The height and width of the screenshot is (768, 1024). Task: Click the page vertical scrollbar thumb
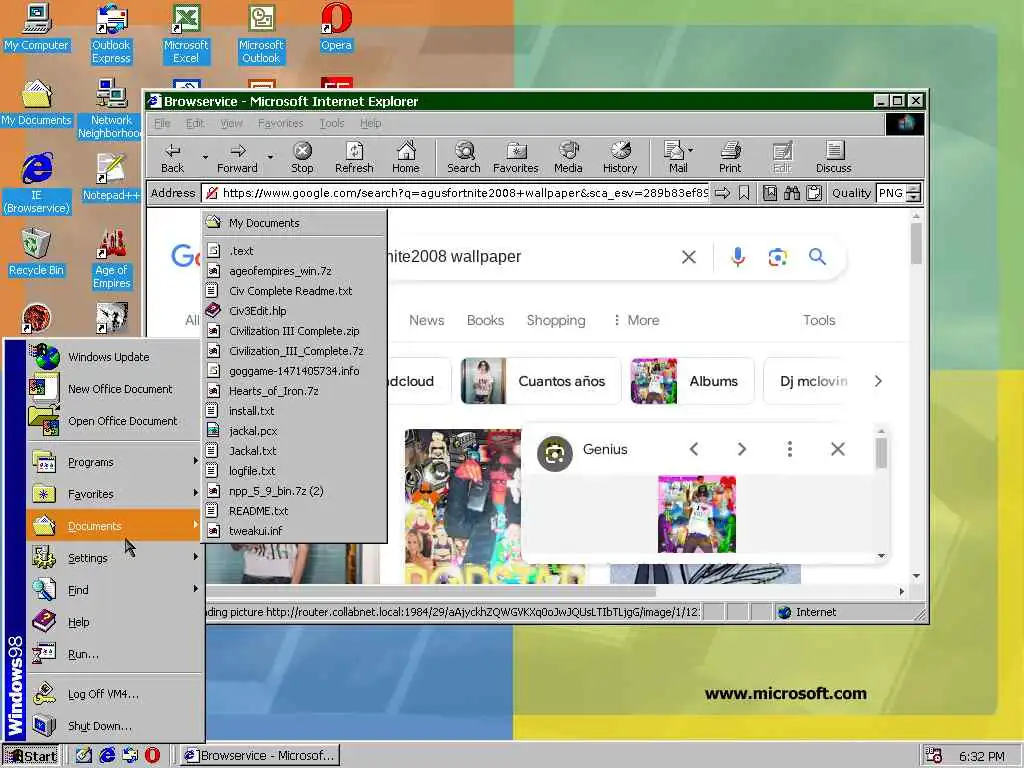pos(916,243)
